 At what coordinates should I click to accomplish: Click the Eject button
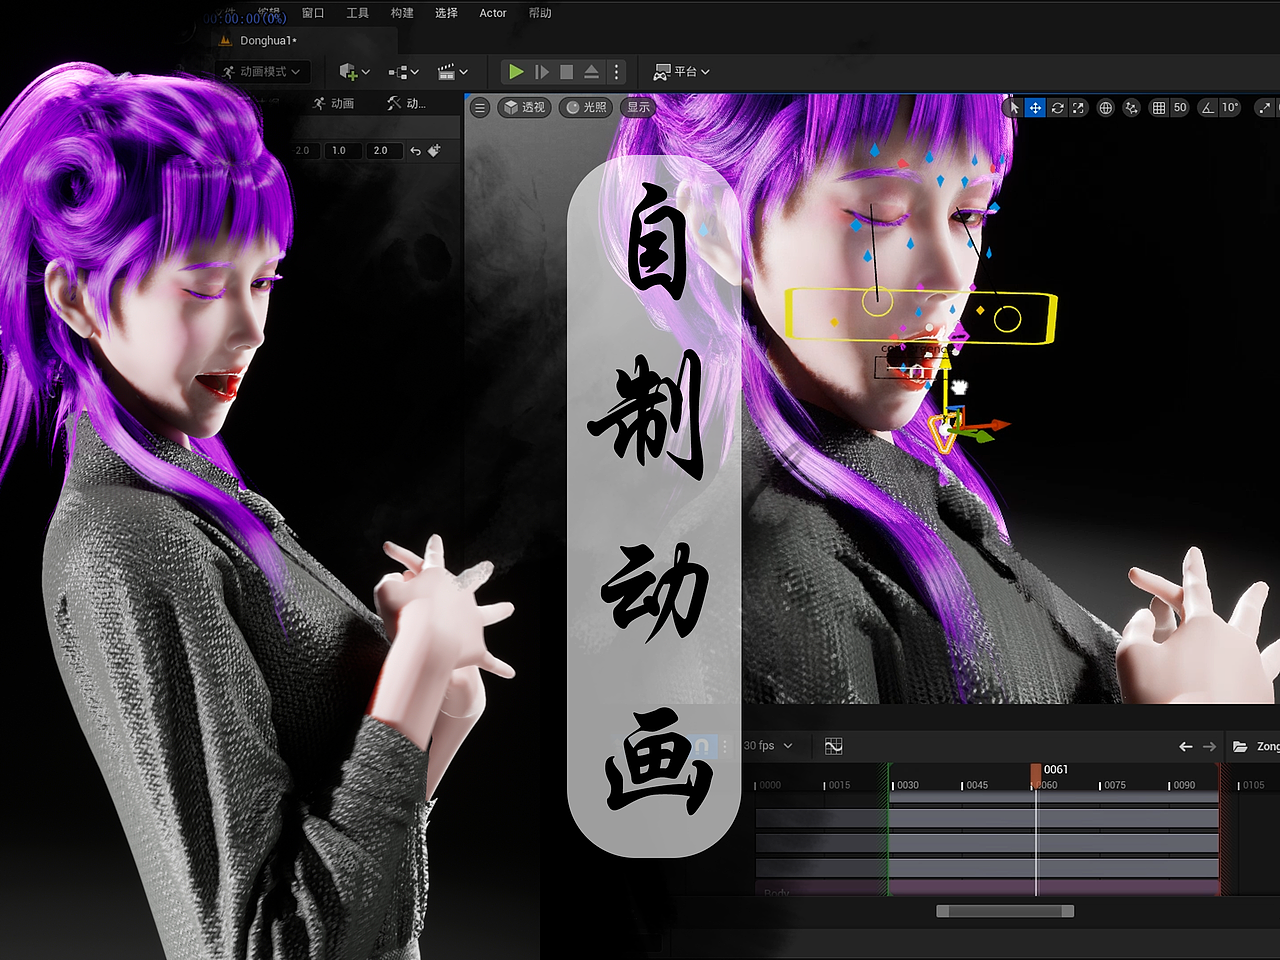click(592, 72)
